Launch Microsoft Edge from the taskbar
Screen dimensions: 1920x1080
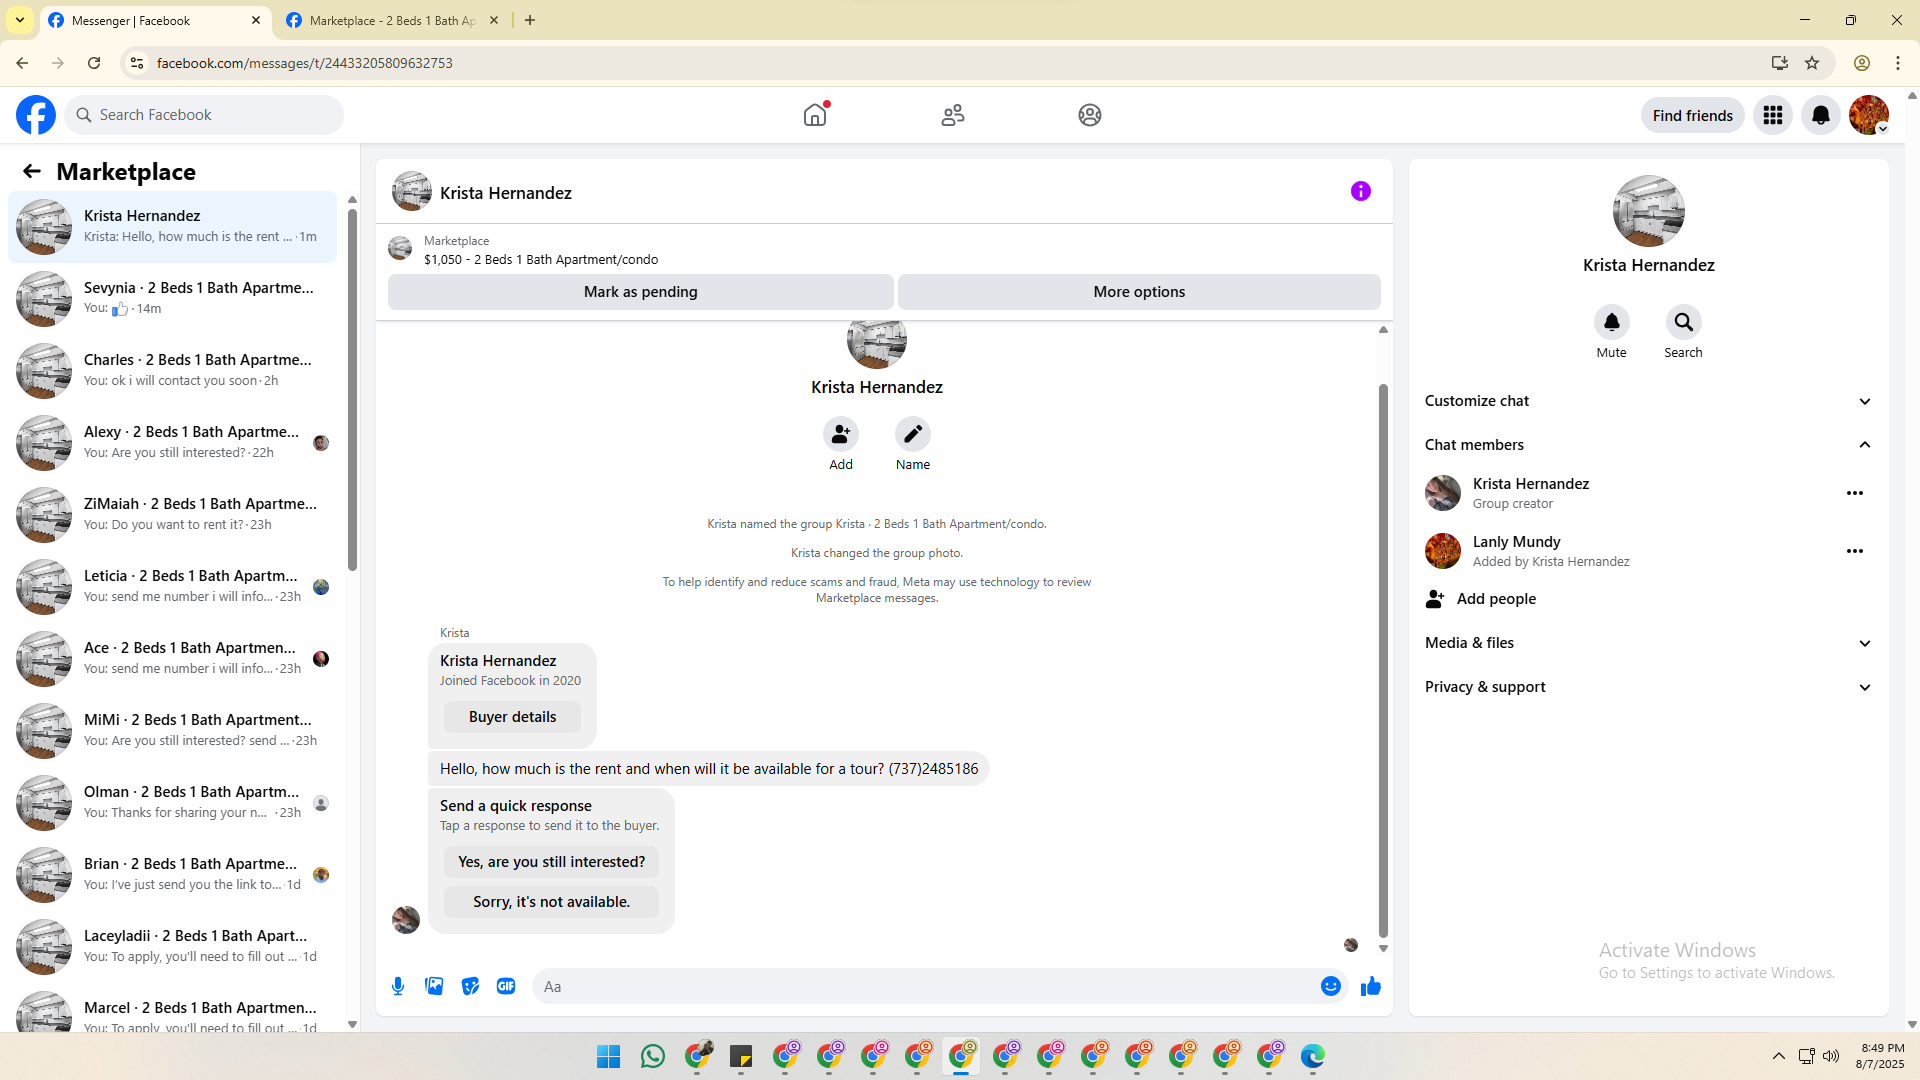click(x=1313, y=1056)
